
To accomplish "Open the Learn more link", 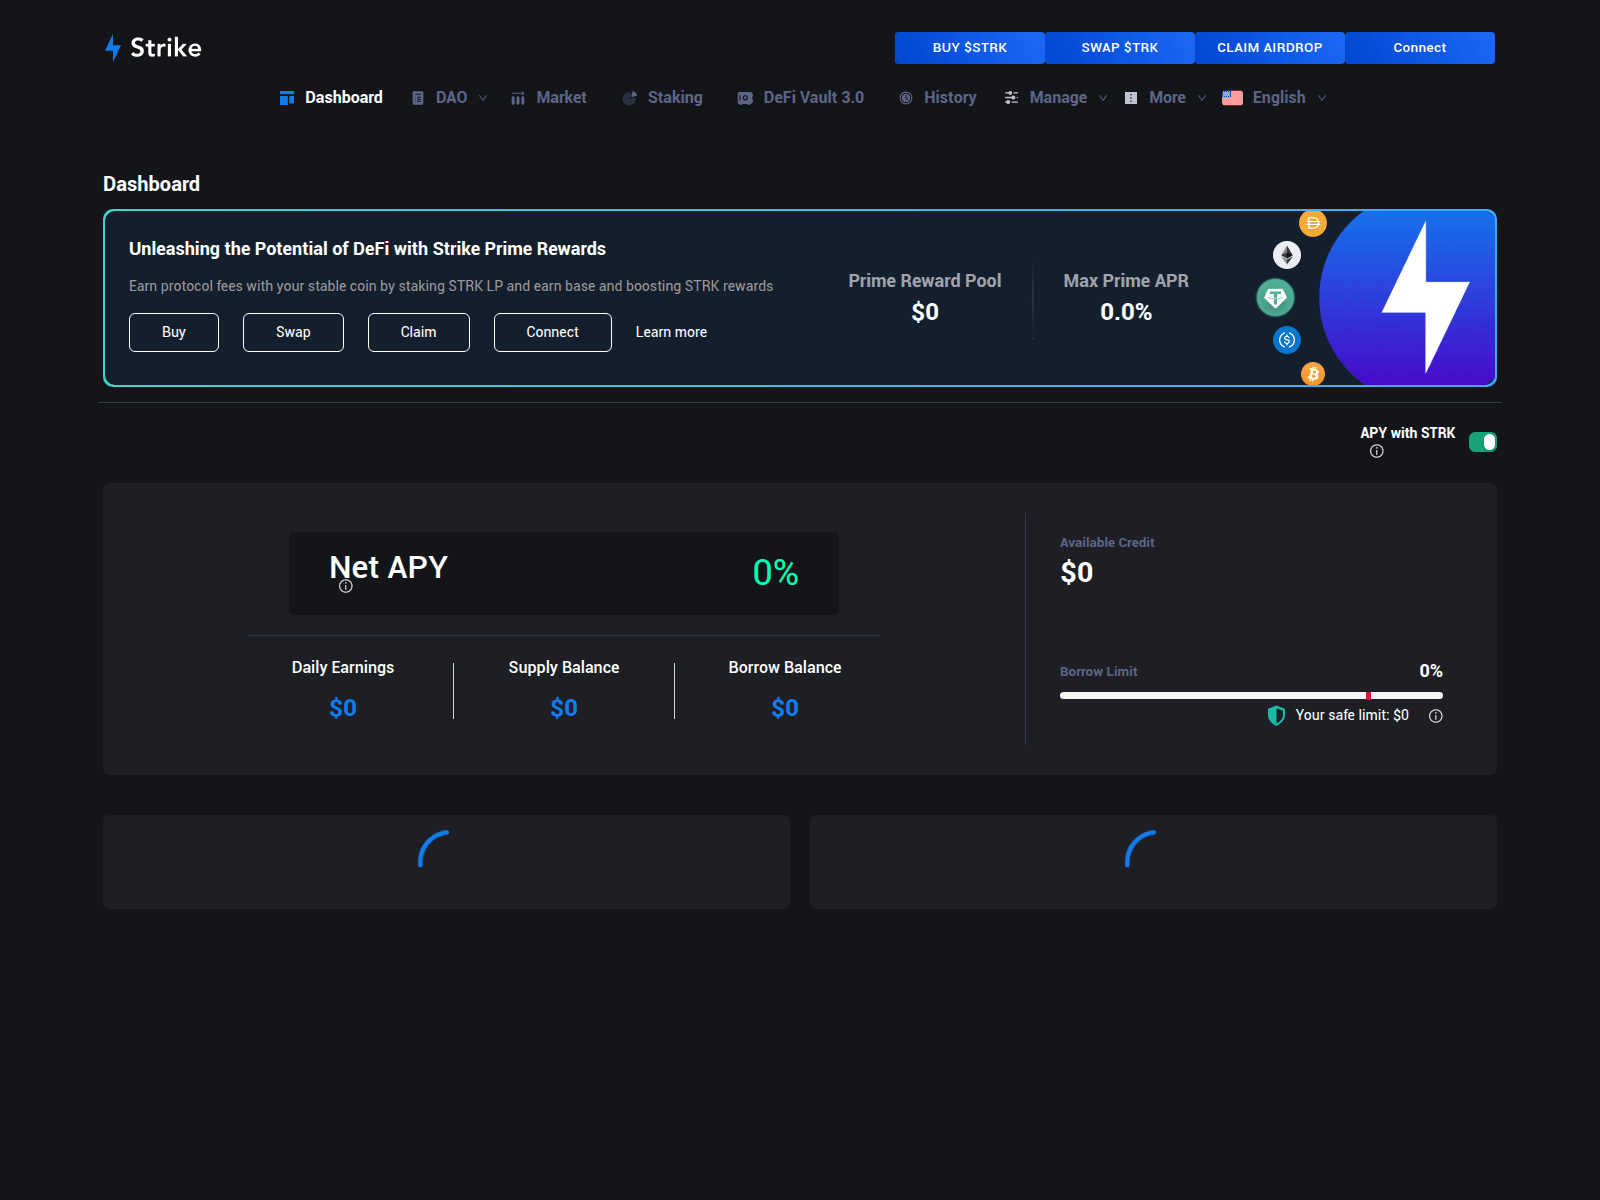I will point(671,332).
